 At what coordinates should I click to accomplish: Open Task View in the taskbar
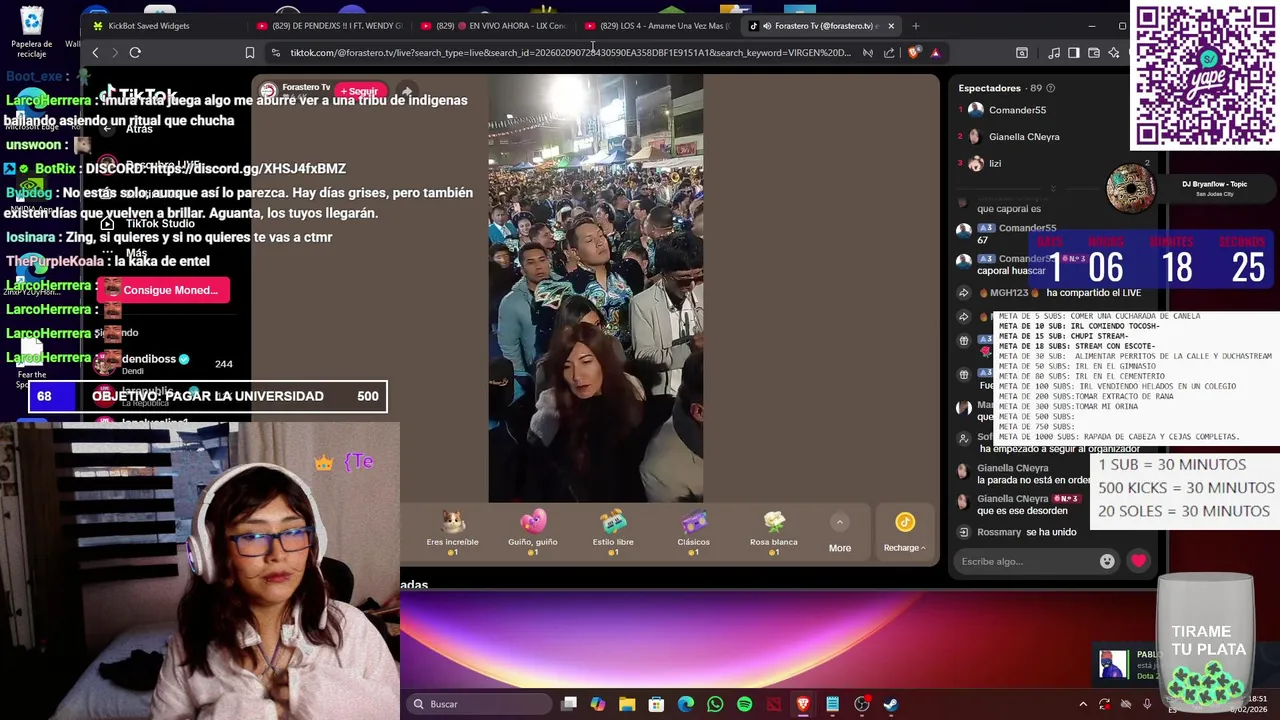569,704
